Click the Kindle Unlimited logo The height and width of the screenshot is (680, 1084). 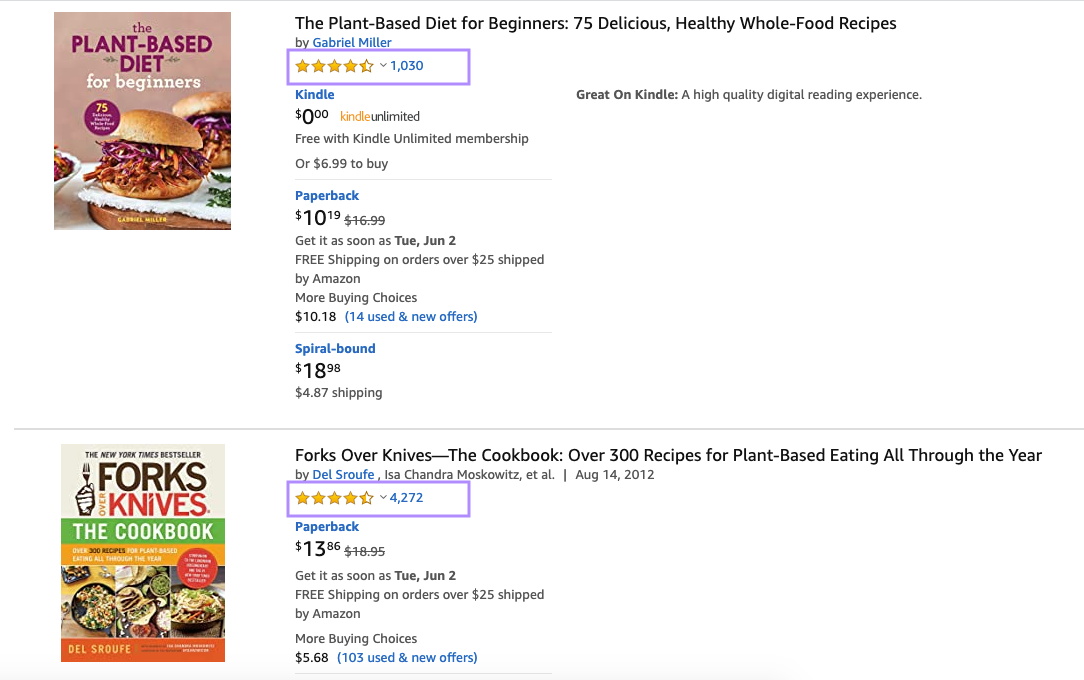pyautogui.click(x=380, y=116)
